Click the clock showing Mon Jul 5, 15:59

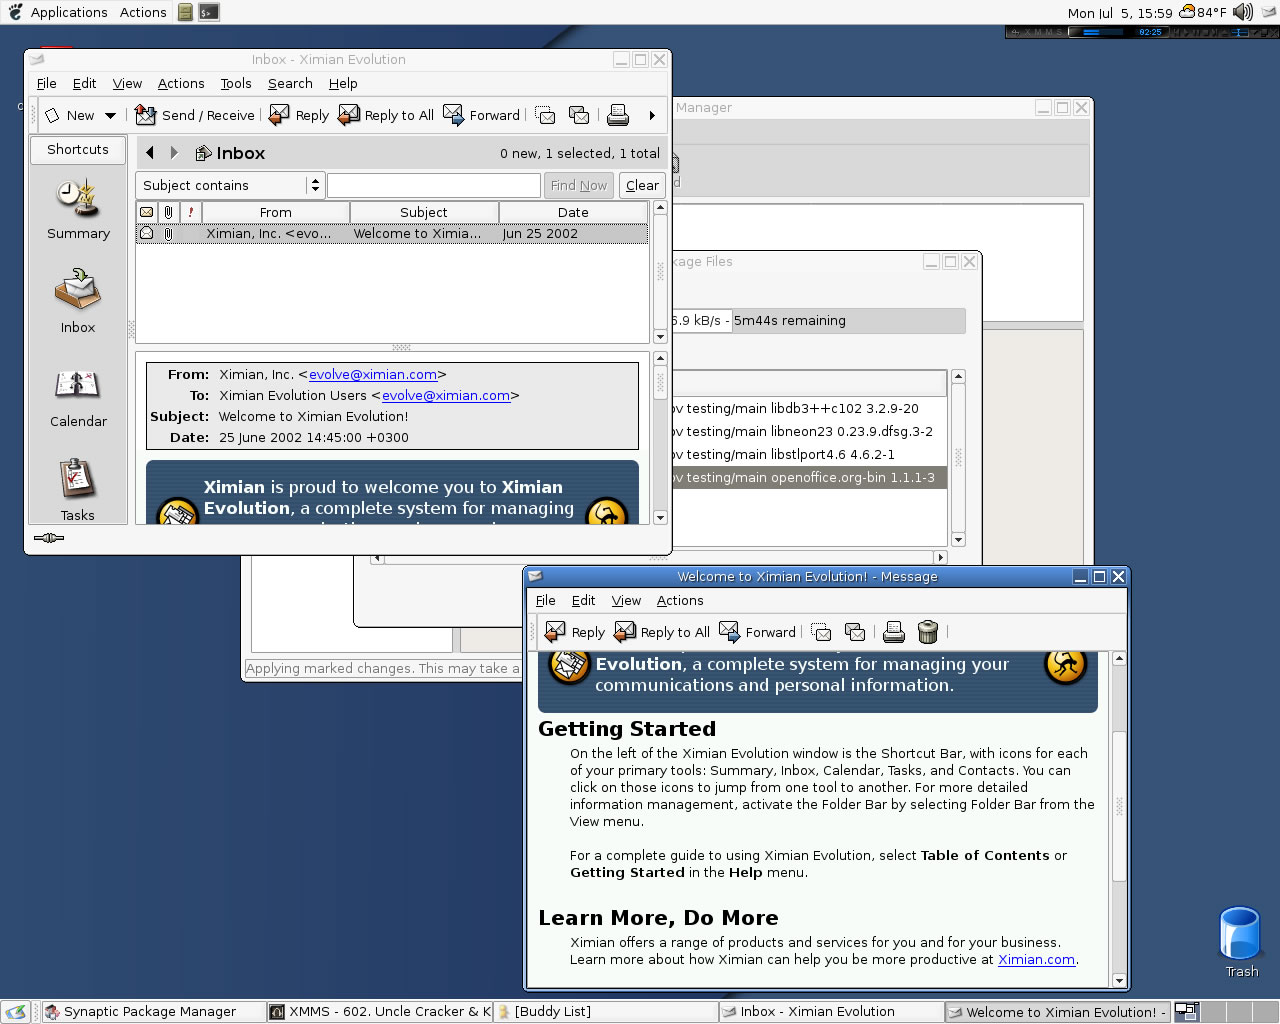pyautogui.click(x=1120, y=13)
